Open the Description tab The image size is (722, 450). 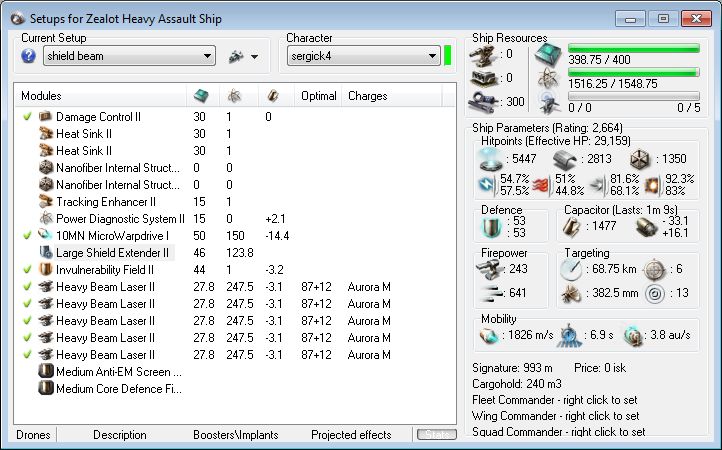pyautogui.click(x=120, y=435)
